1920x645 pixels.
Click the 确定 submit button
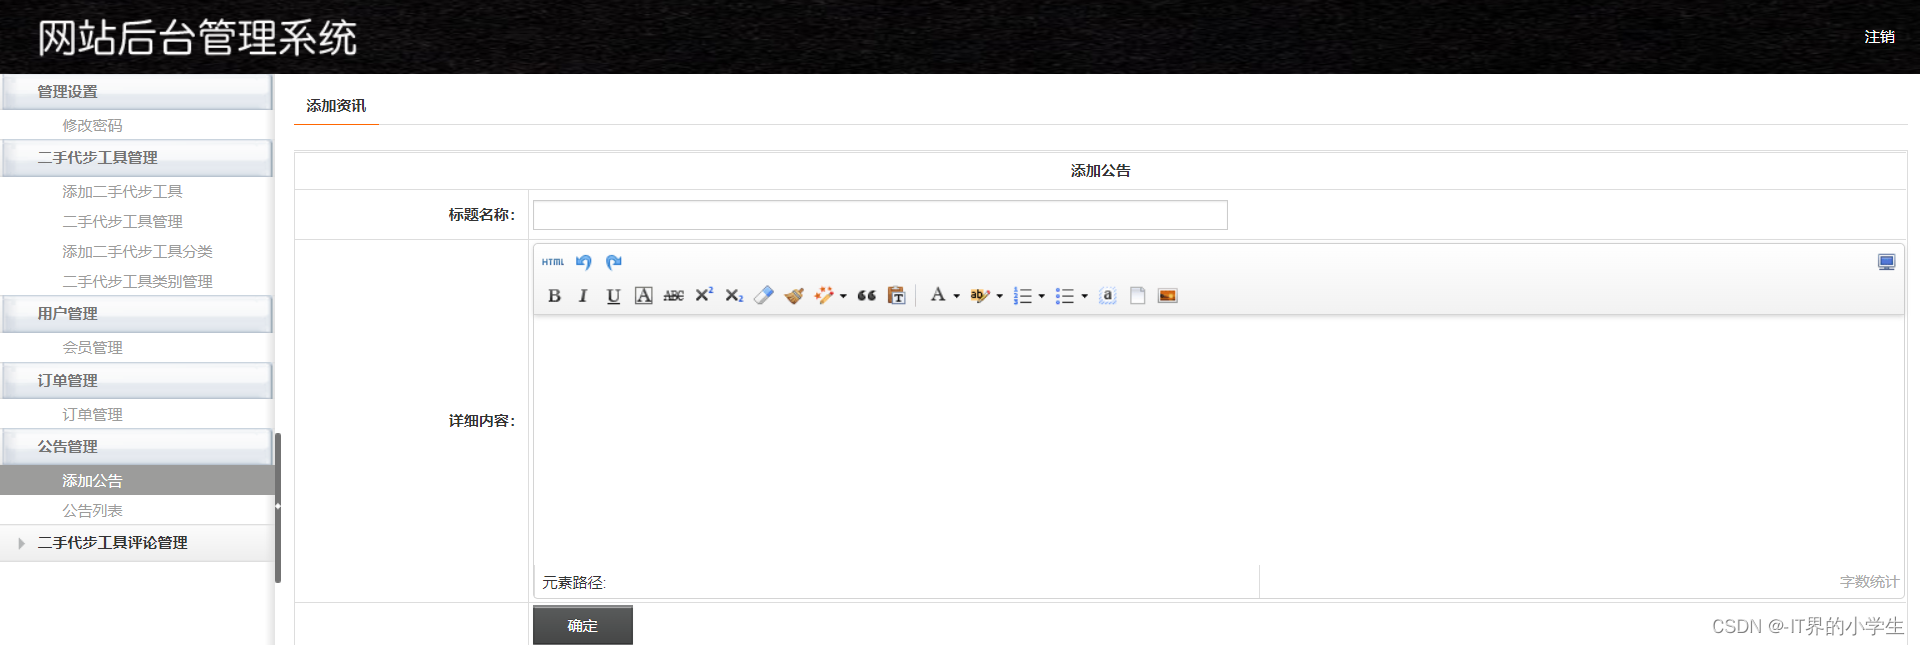[582, 625]
